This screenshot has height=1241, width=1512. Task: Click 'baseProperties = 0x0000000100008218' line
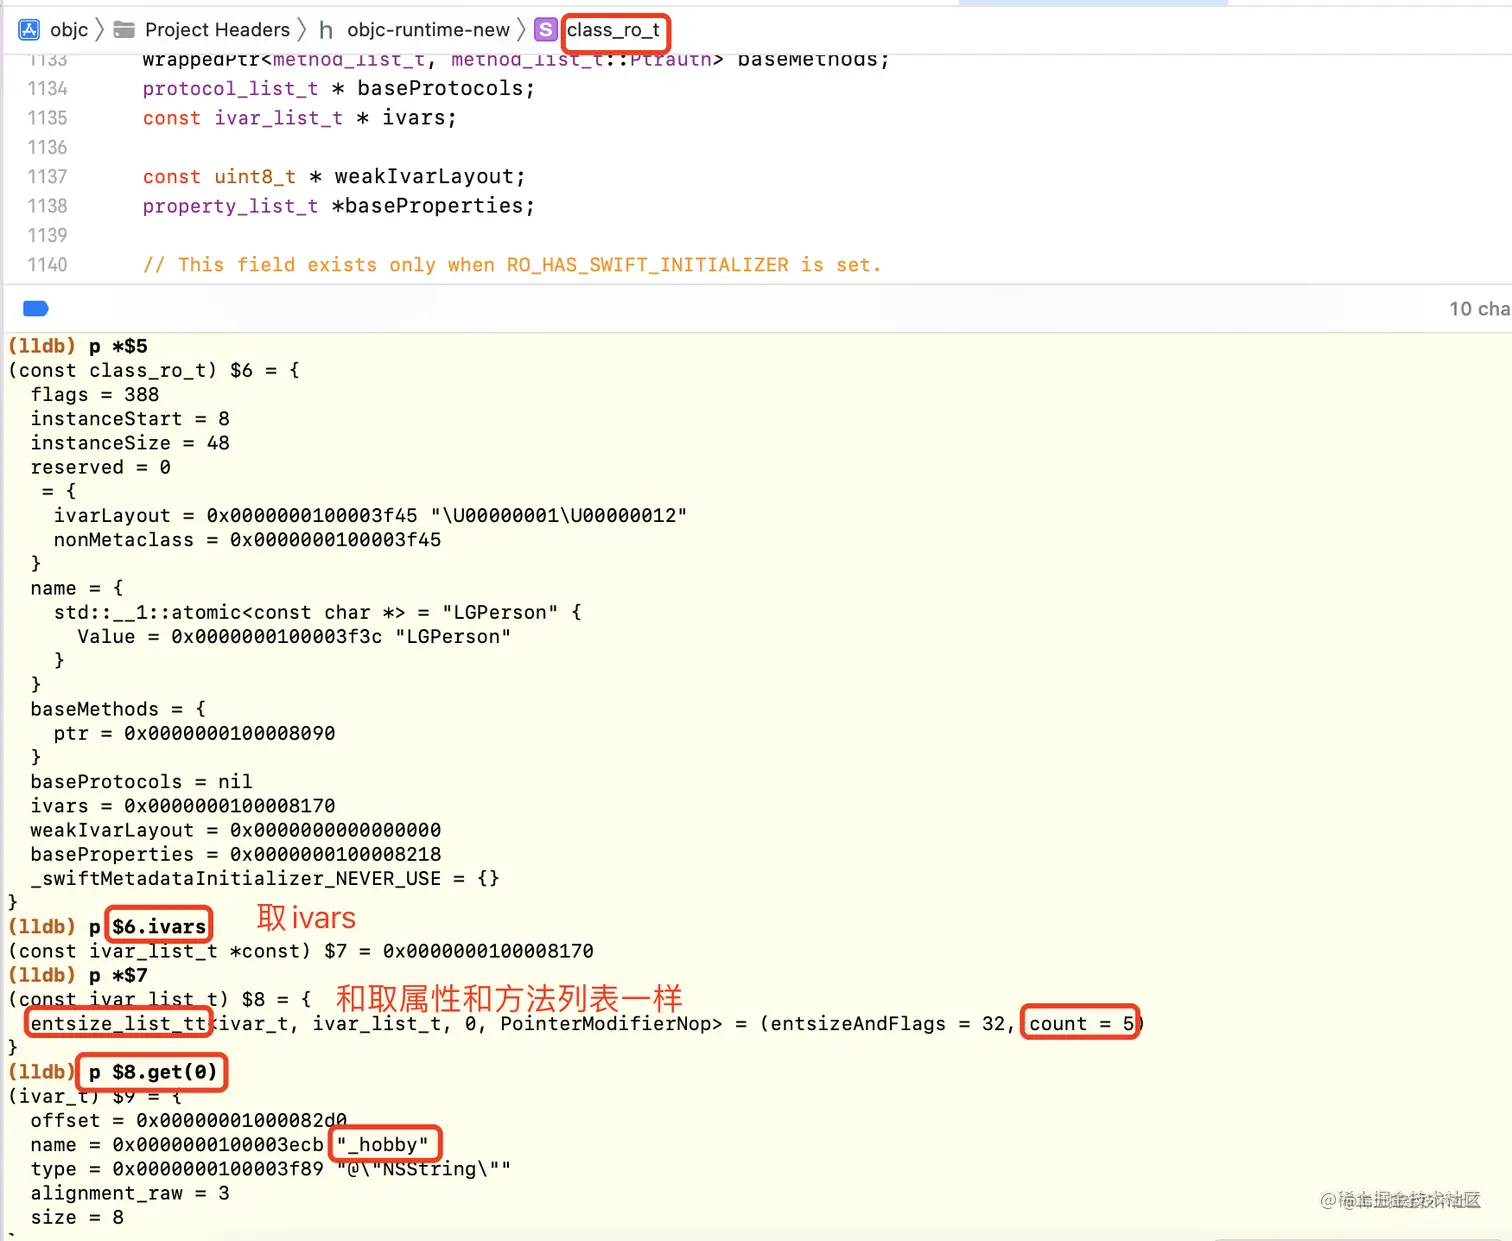236,855
